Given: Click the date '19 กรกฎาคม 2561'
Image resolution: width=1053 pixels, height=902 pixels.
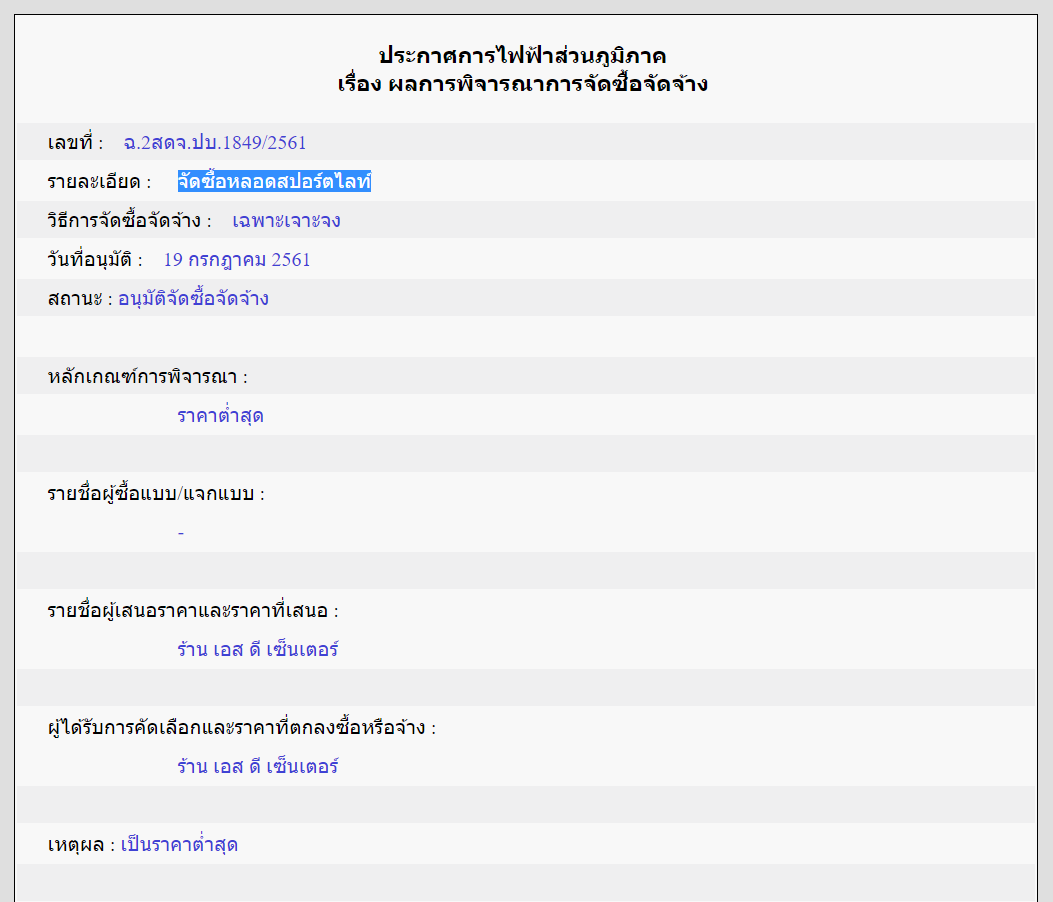Looking at the screenshot, I should 237,259.
